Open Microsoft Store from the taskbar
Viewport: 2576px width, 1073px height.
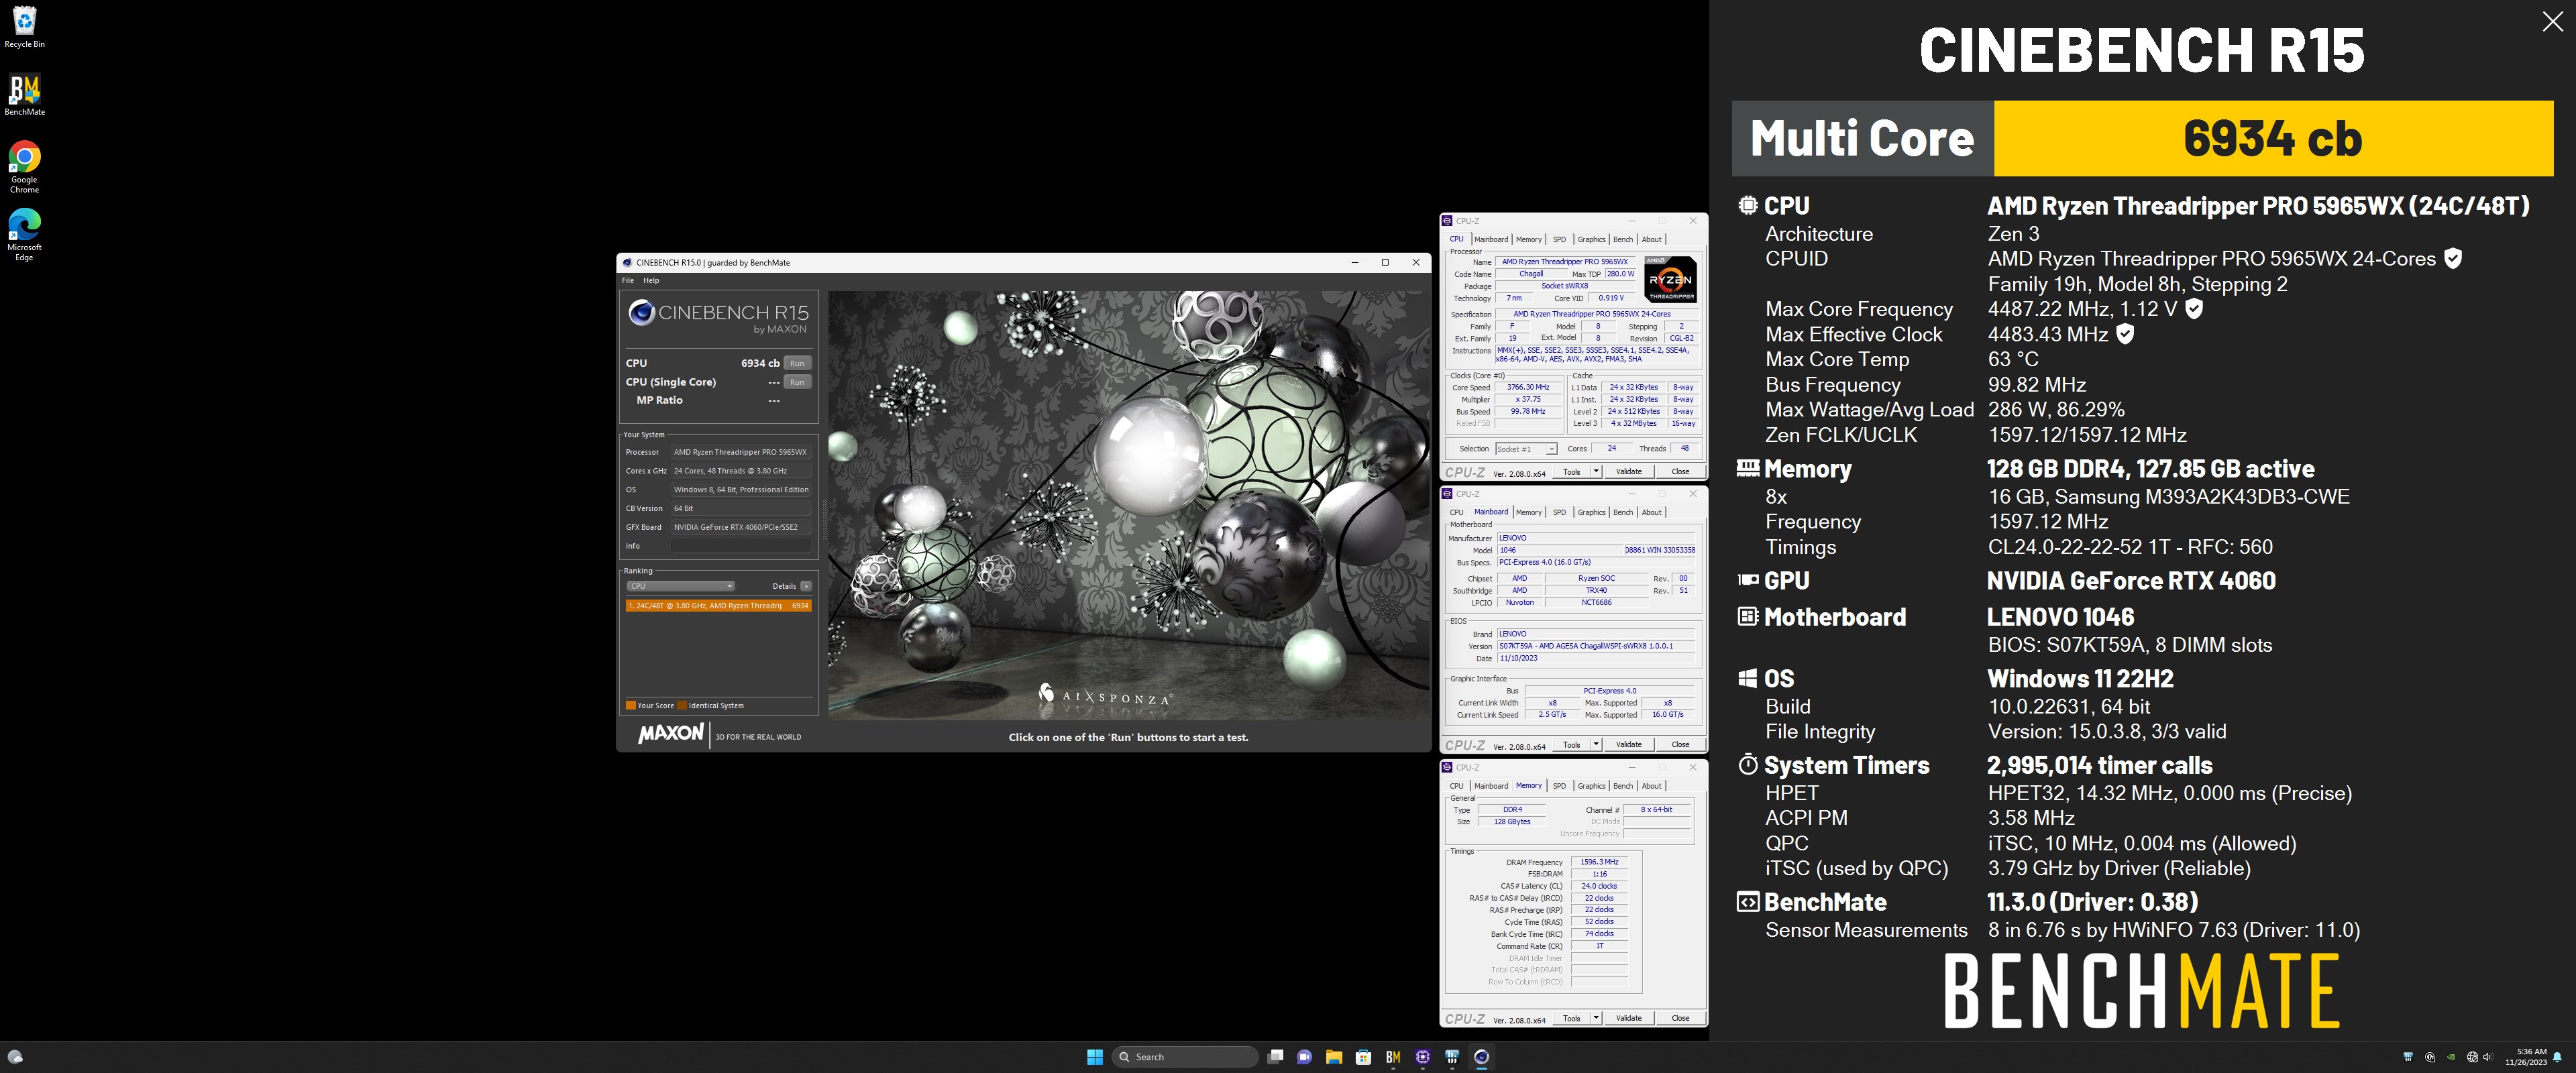(x=1363, y=1057)
